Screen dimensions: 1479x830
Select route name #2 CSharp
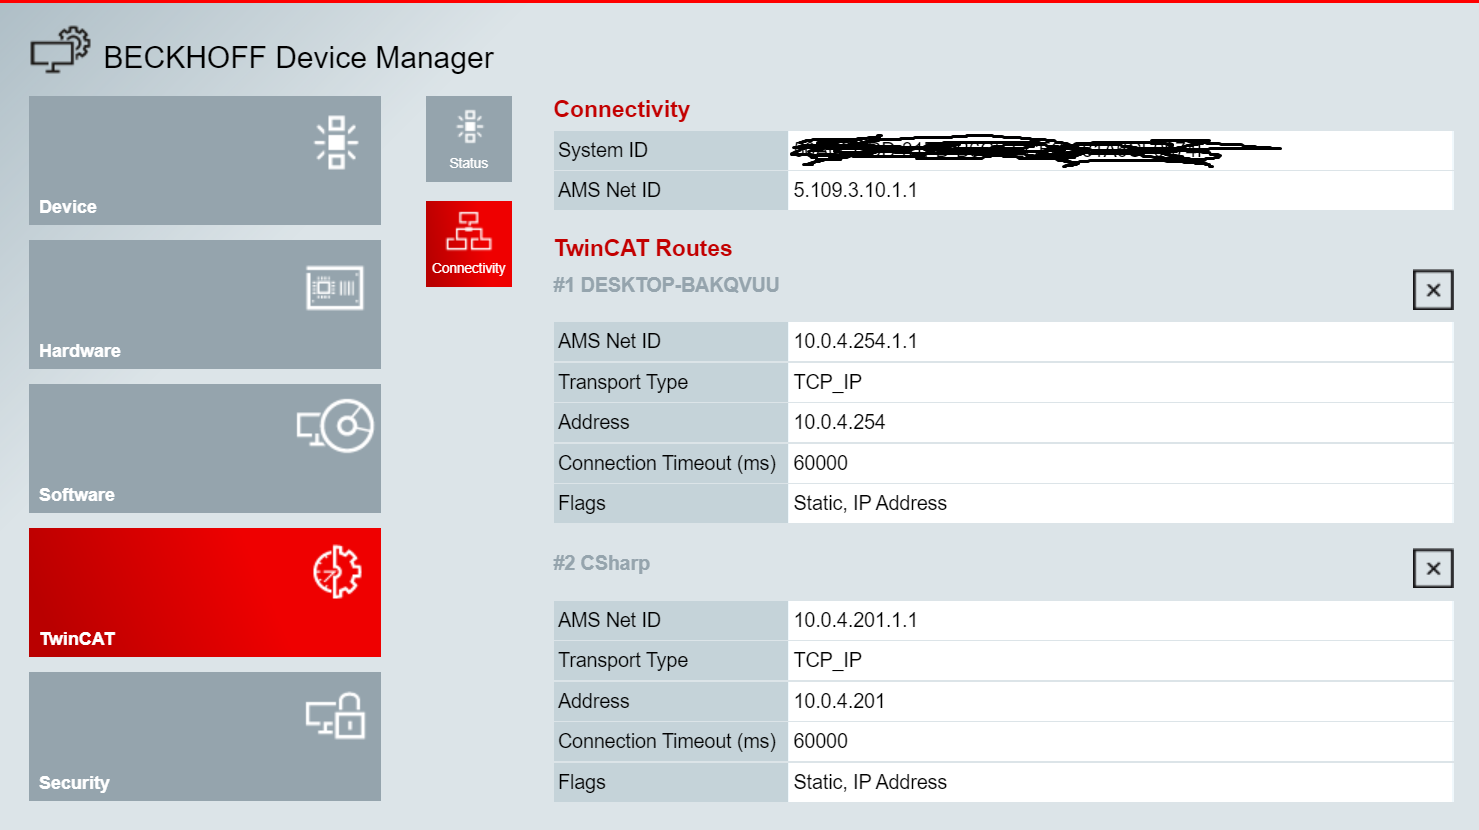[601, 563]
